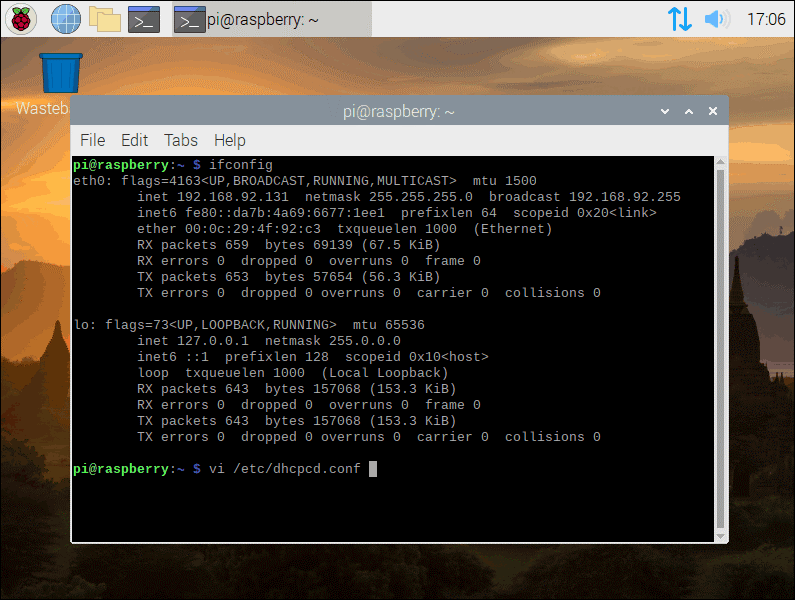Click the 17:06 clock in the panel
The height and width of the screenshot is (600, 795).
[766, 19]
